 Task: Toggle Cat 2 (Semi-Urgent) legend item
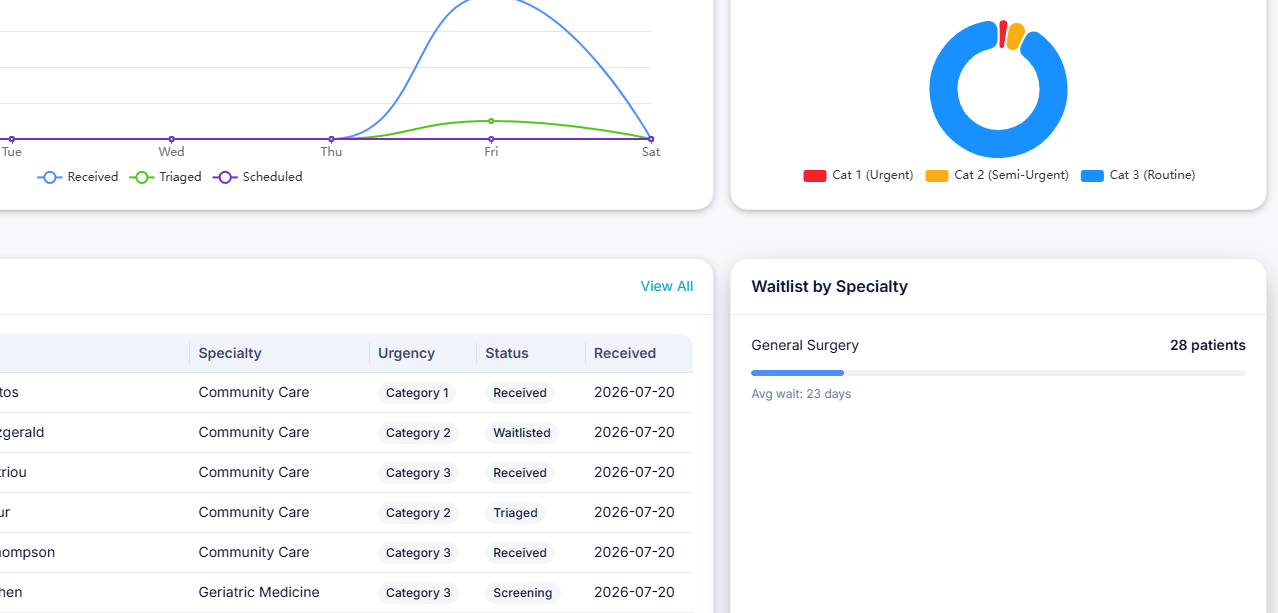pos(997,175)
